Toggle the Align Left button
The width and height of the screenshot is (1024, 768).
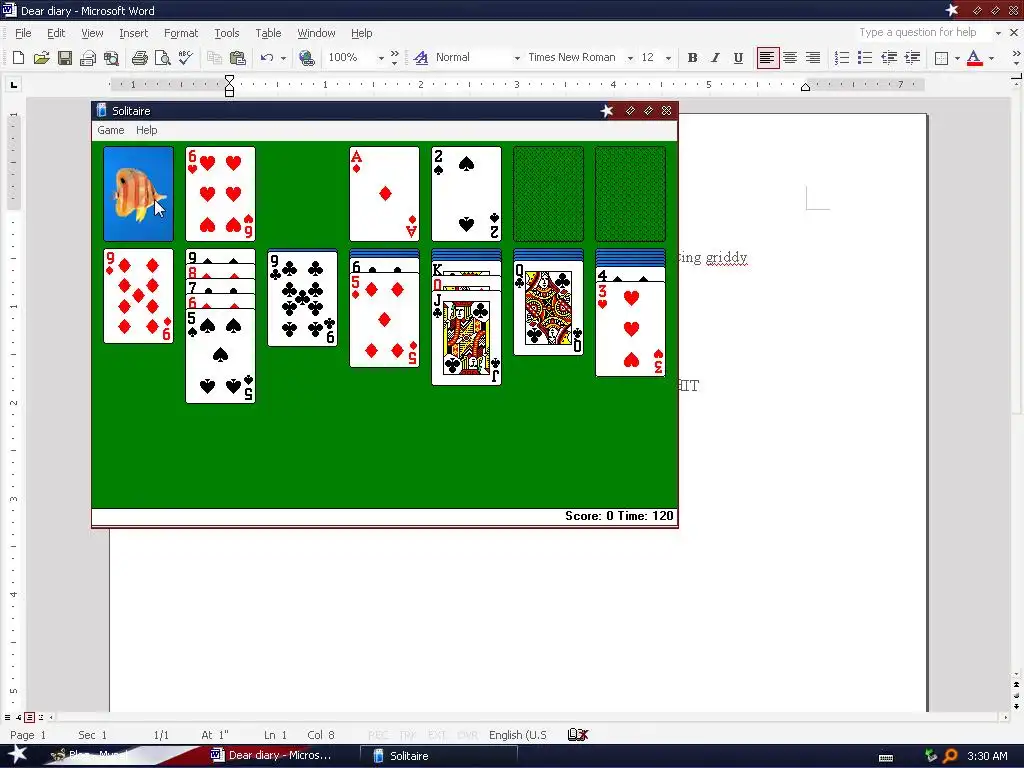coord(767,57)
